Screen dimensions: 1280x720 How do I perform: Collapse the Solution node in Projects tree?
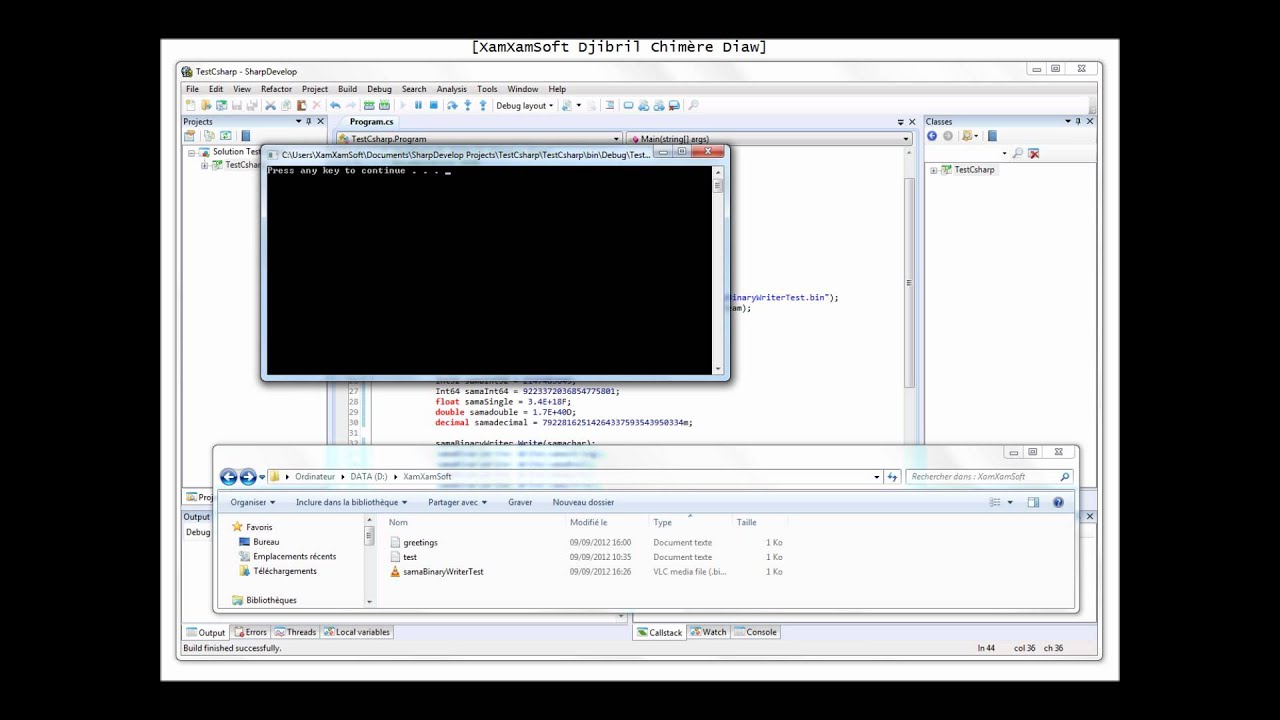[192, 152]
